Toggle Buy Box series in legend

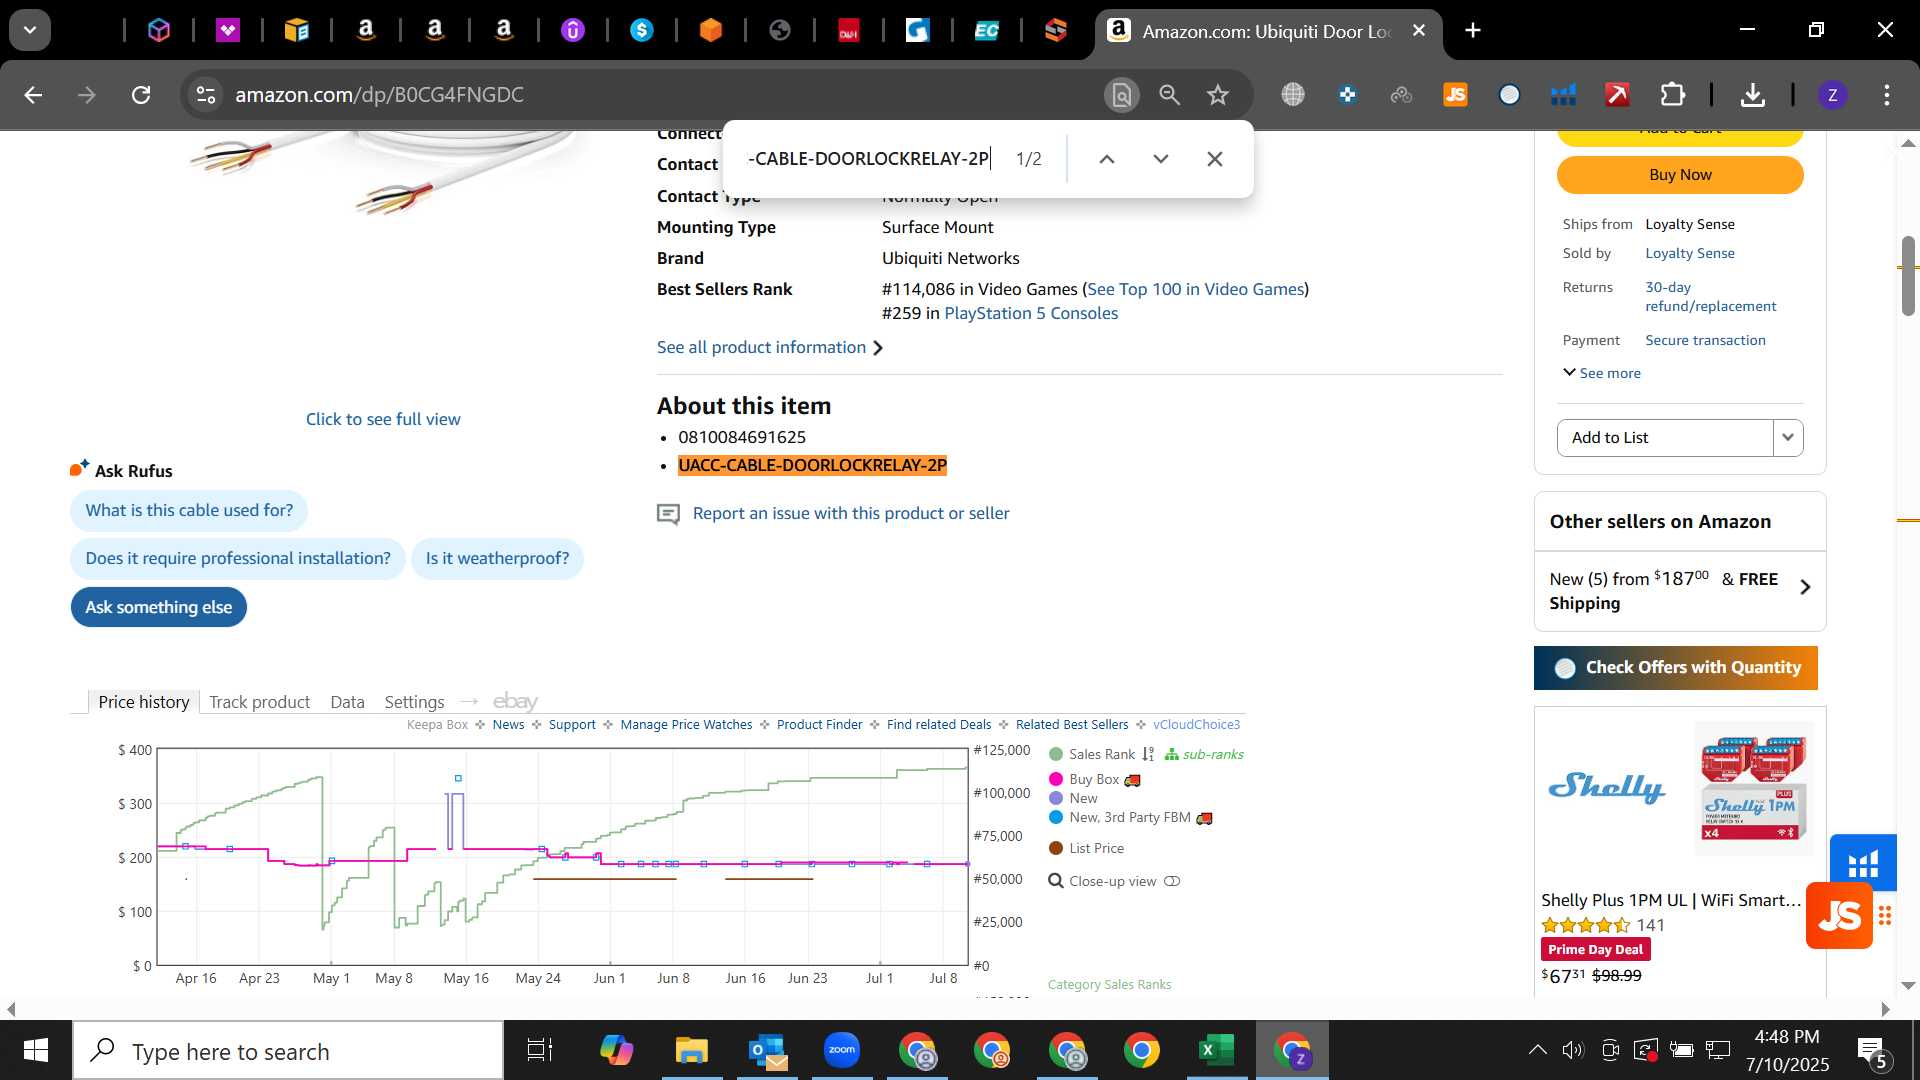[1084, 780]
